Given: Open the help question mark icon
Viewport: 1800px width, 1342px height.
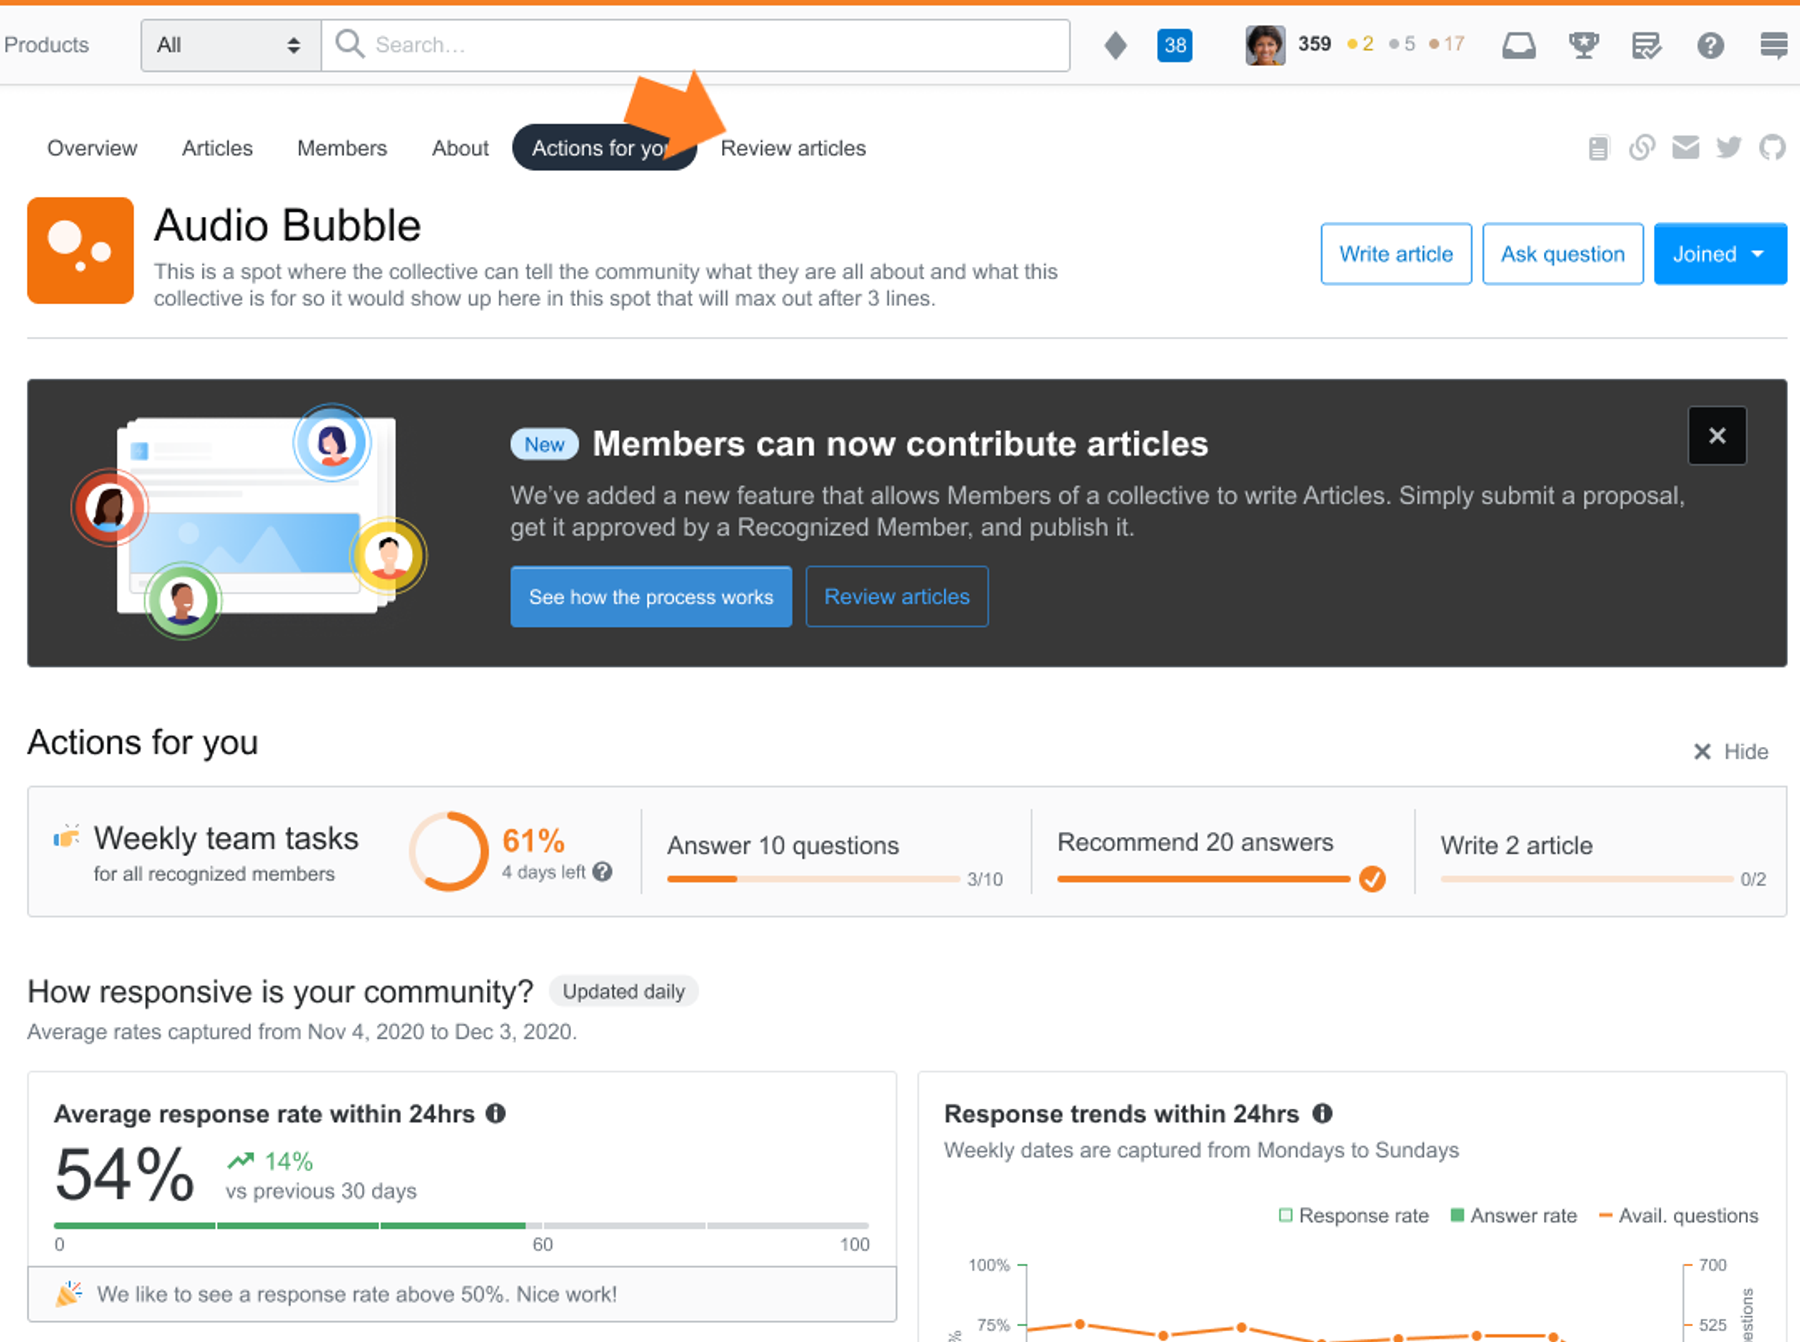Looking at the screenshot, I should tap(1710, 45).
